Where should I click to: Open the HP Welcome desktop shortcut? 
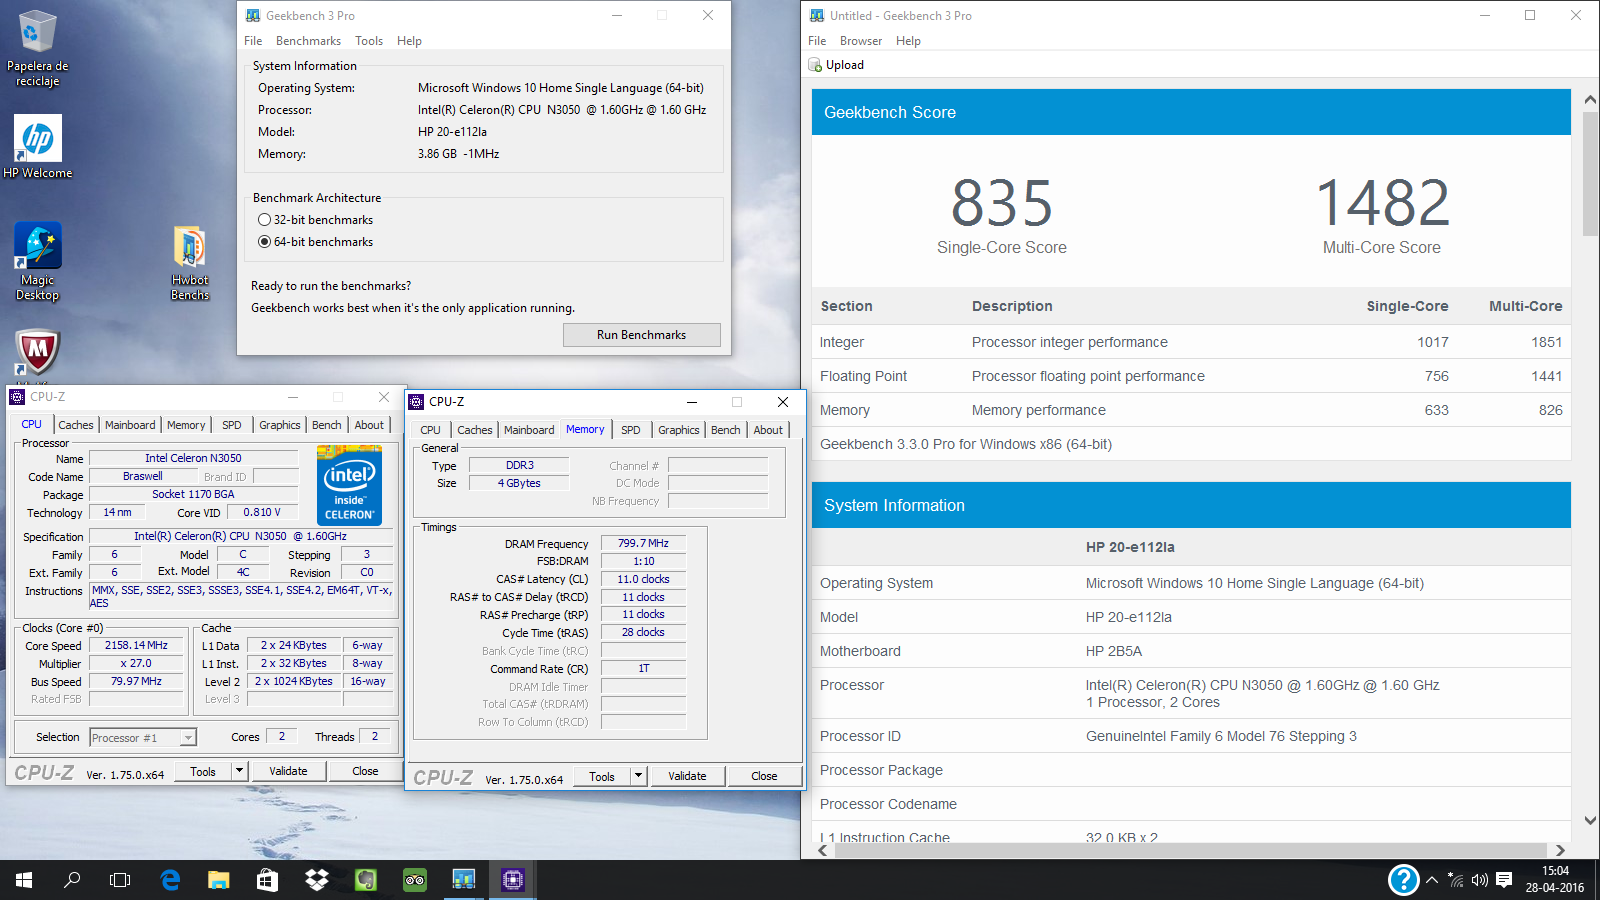pos(38,146)
